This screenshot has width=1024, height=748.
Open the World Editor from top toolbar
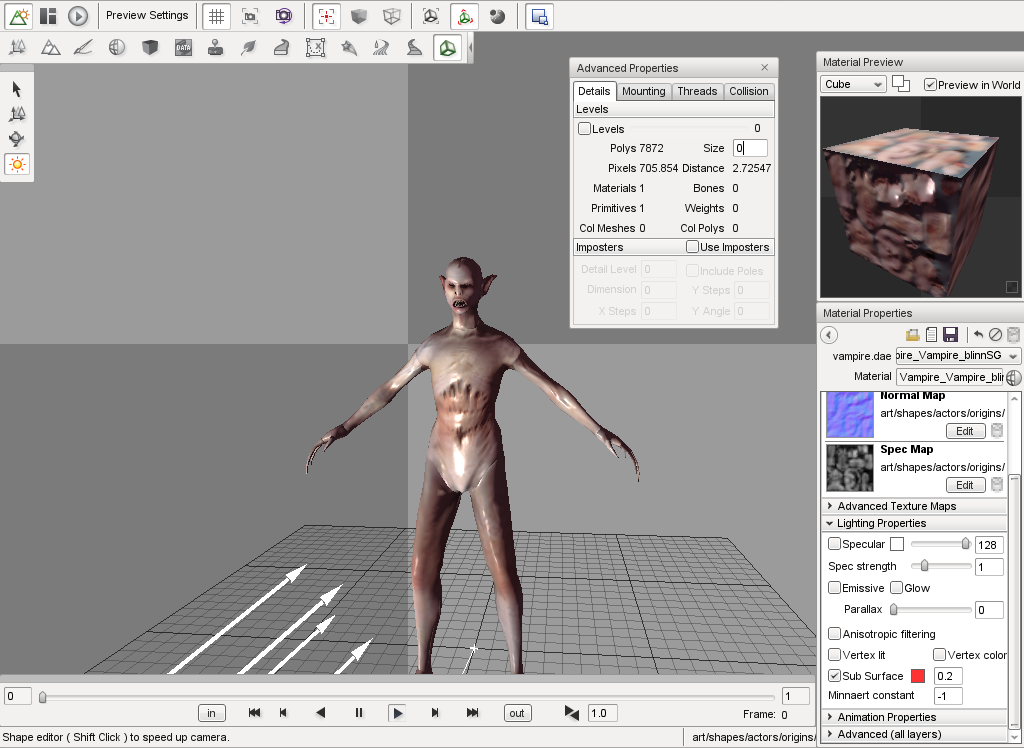tap(19, 16)
